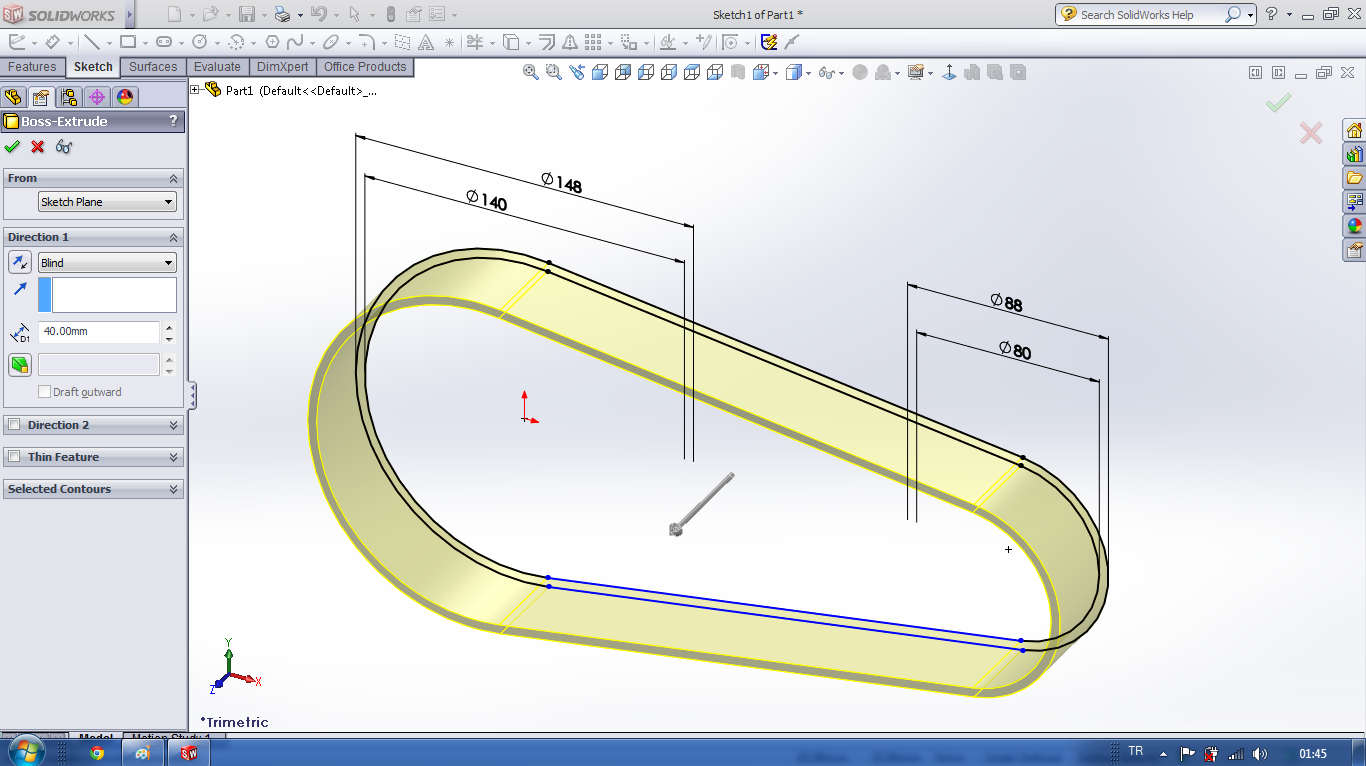Click the Chrome icon in taskbar

[x=97, y=753]
